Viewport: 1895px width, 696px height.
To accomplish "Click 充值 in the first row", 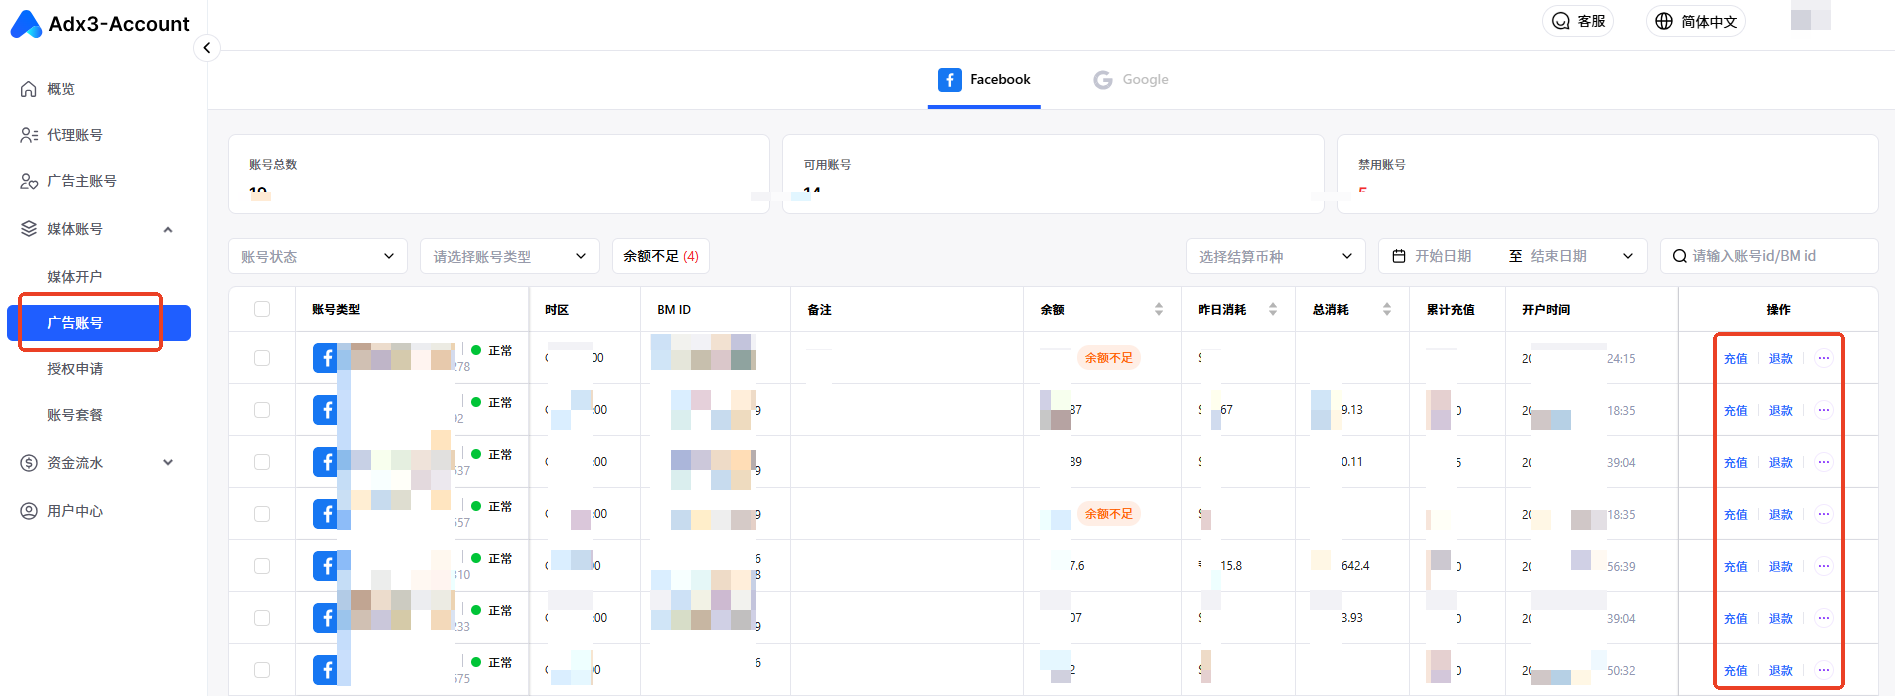I will click(1735, 359).
